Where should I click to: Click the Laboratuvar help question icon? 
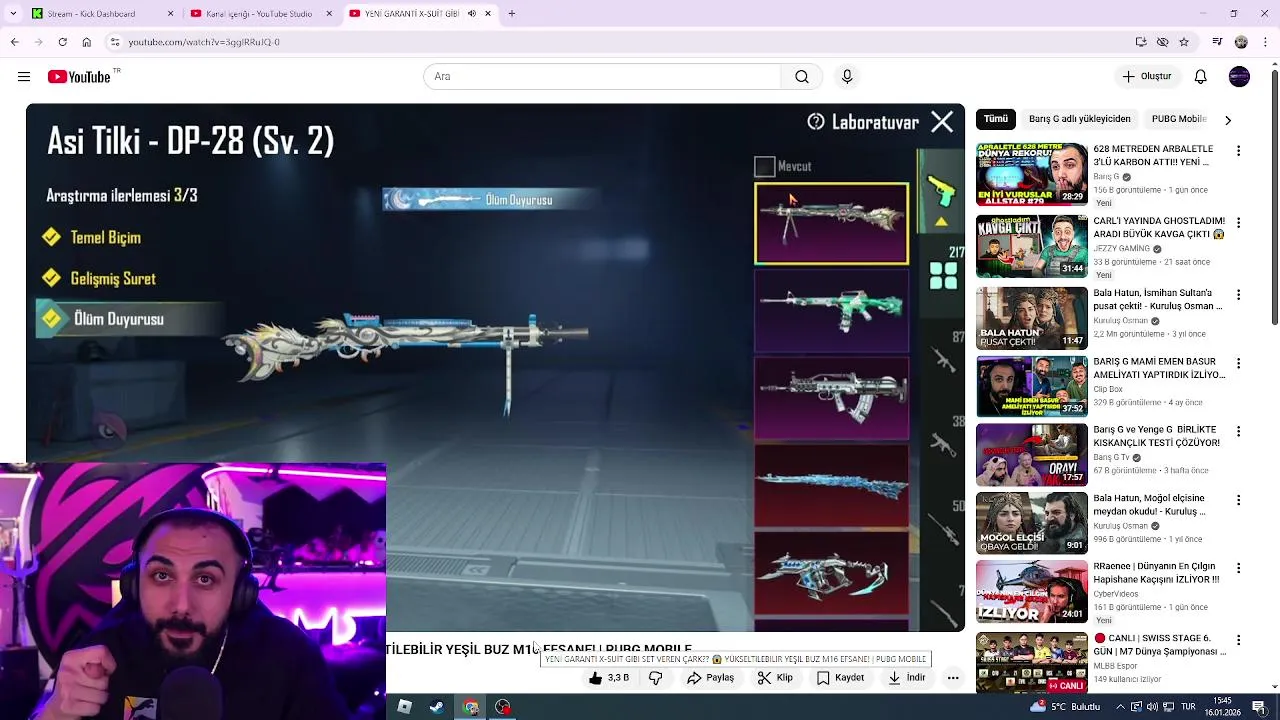[816, 122]
